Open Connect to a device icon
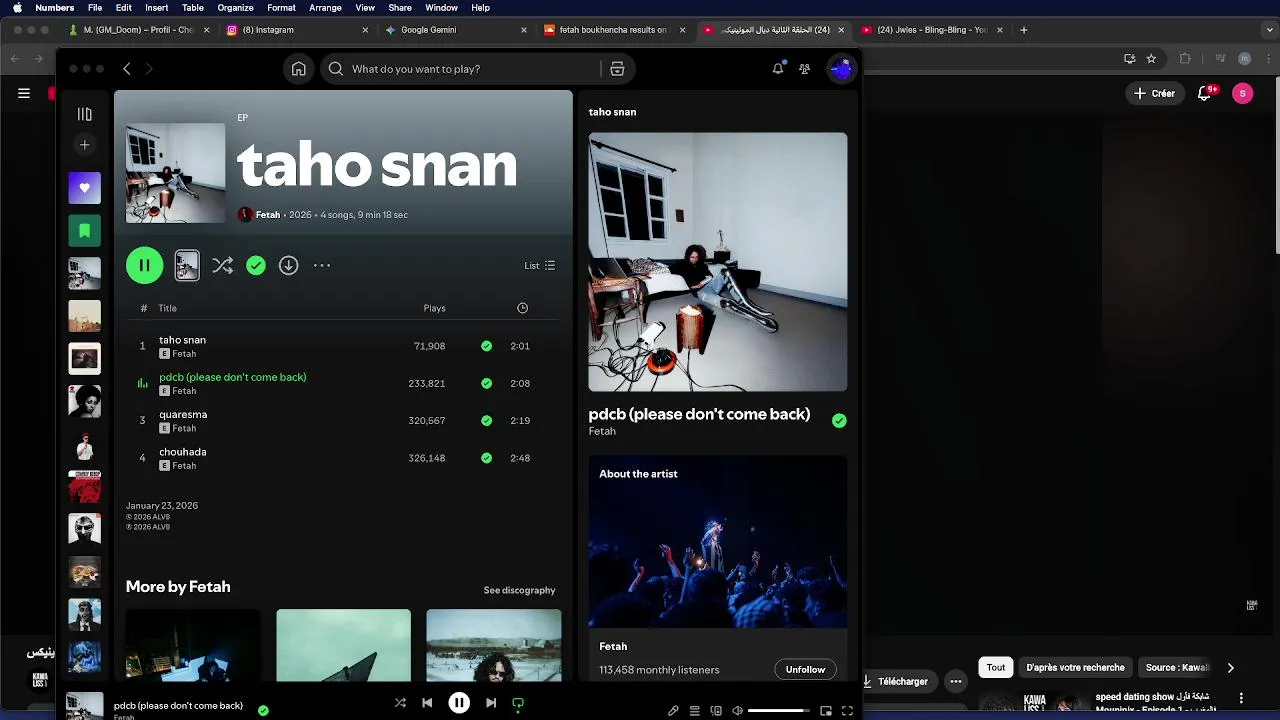 [x=716, y=711]
